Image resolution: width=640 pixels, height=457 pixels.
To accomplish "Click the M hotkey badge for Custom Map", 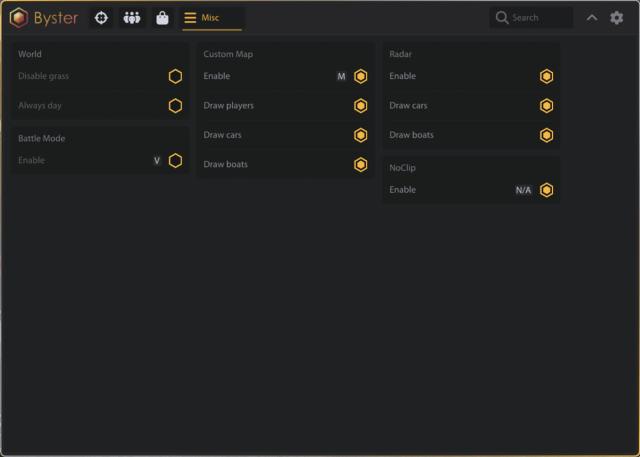I will [x=341, y=76].
